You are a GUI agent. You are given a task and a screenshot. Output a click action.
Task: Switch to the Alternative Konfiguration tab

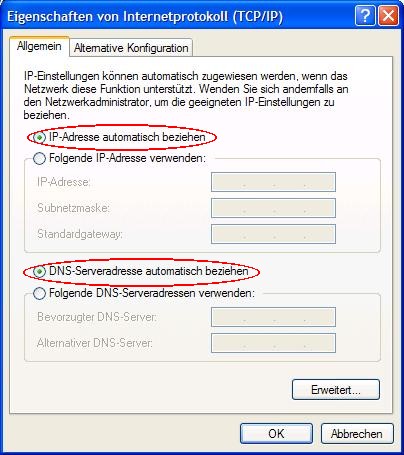[x=131, y=48]
